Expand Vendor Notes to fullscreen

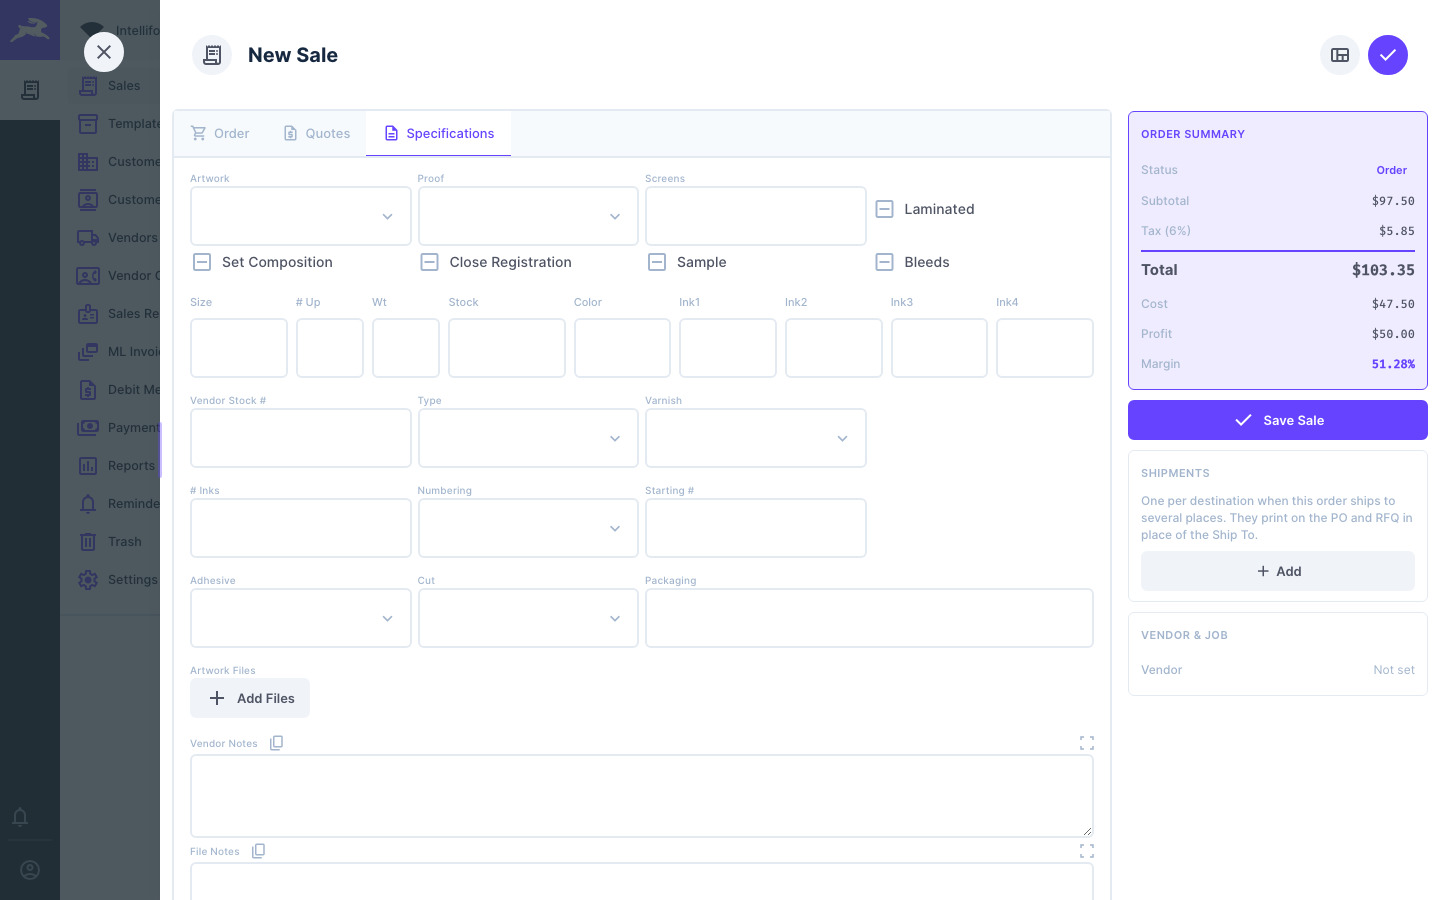(x=1087, y=743)
